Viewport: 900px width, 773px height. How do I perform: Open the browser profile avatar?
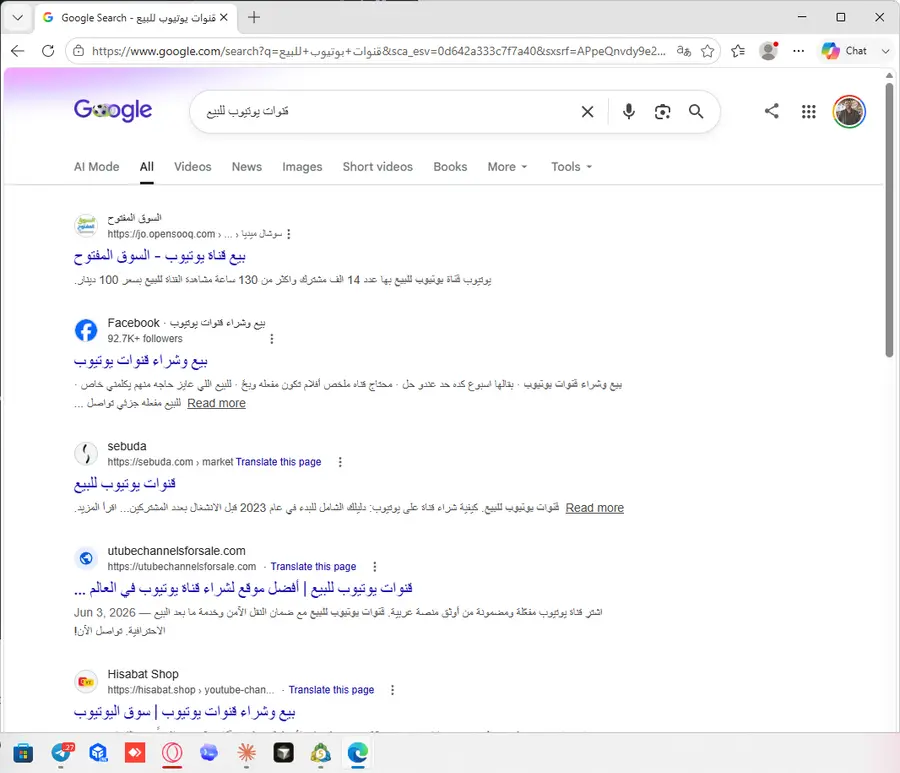tap(768, 51)
